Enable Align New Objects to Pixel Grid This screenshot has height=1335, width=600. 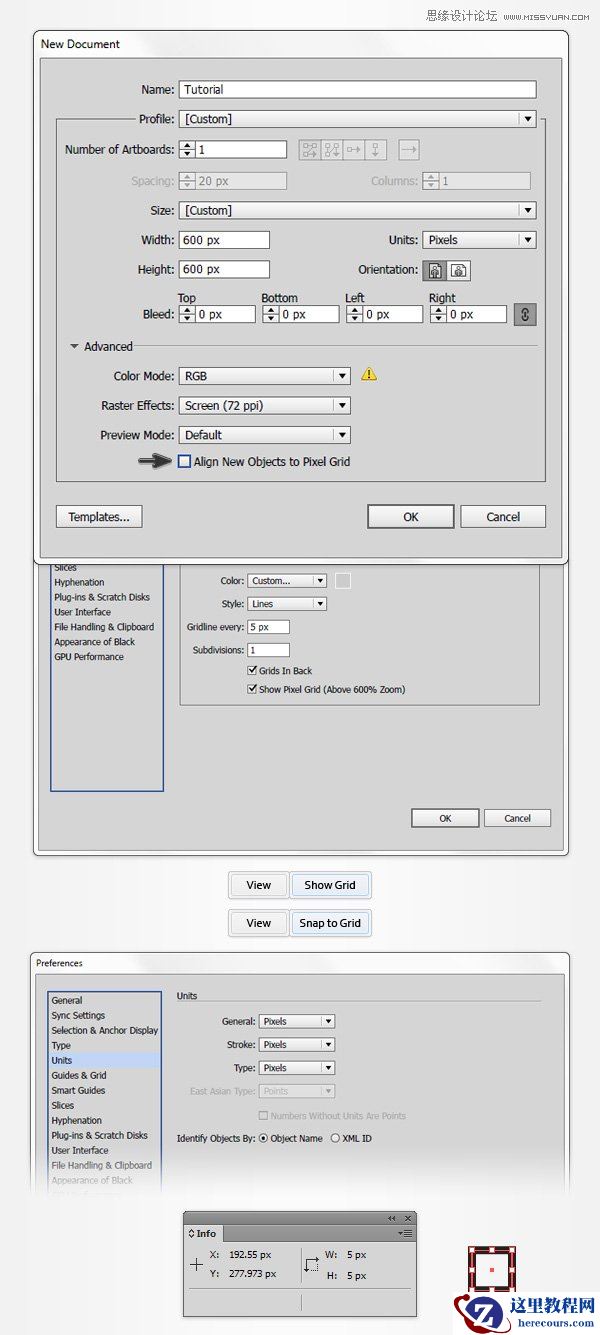(184, 462)
